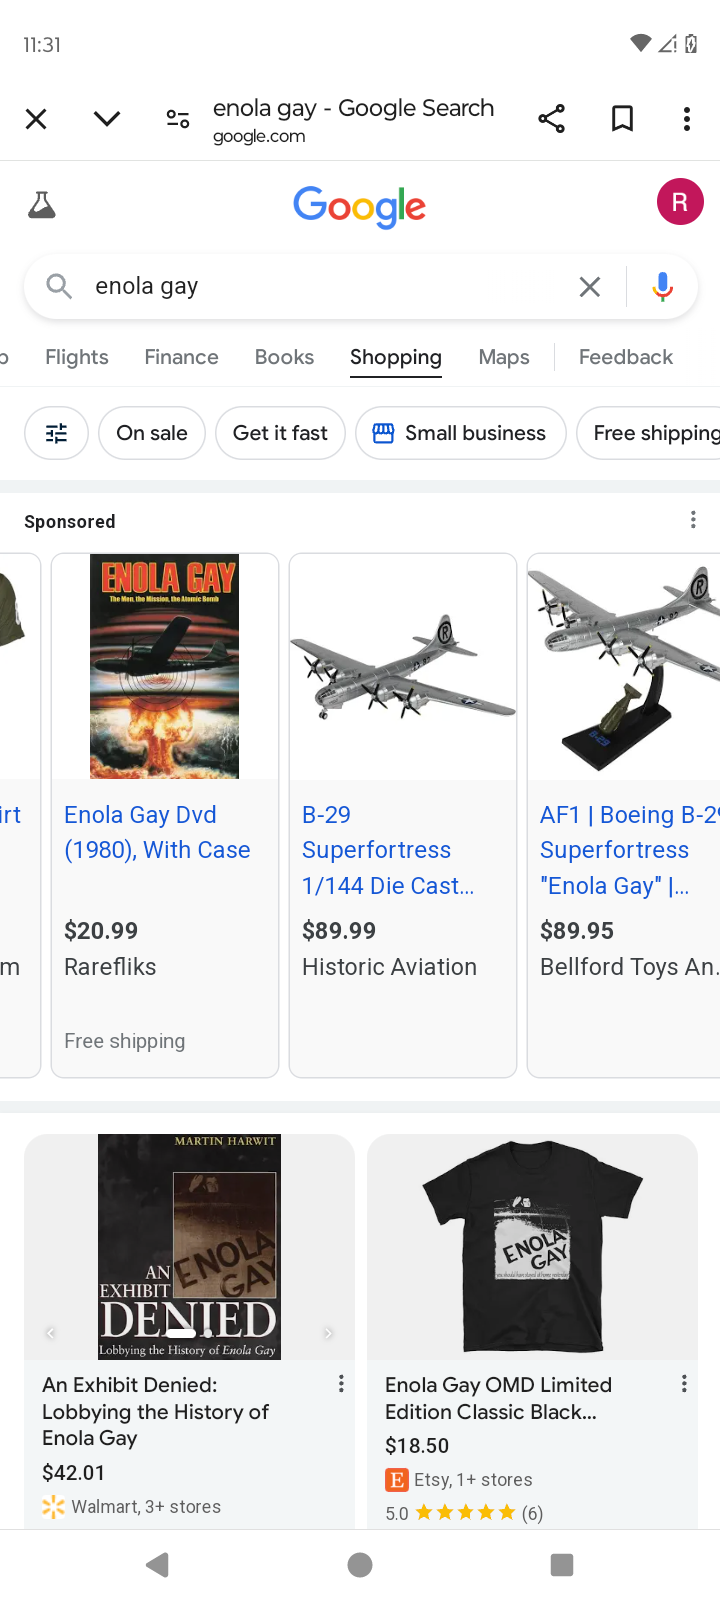
Task: Open B-29 Superfortress 1/144 Die Cast link
Action: (388, 850)
